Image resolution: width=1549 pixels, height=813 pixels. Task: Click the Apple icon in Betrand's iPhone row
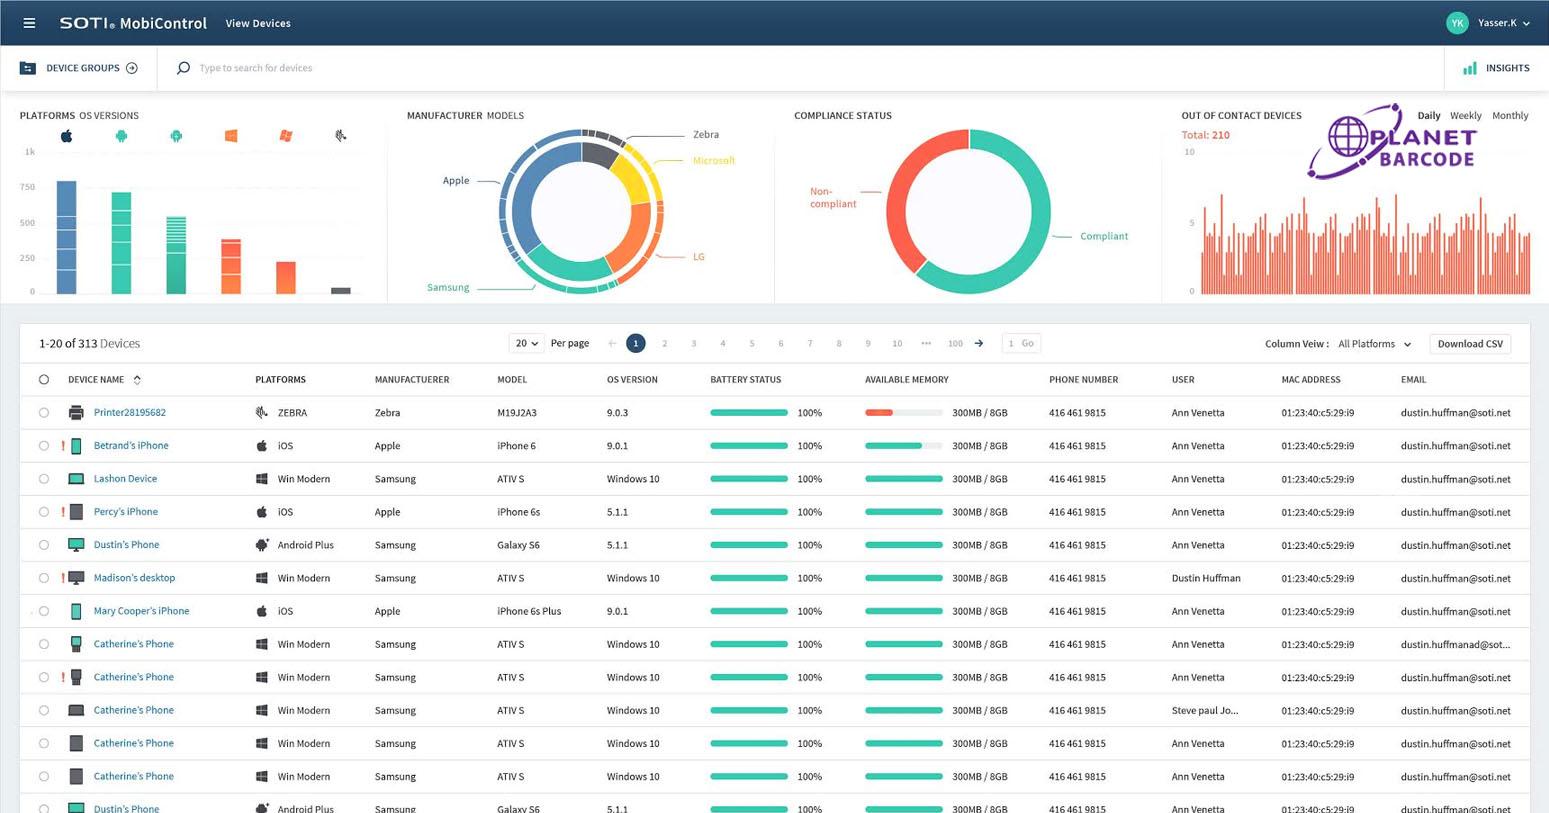(262, 446)
